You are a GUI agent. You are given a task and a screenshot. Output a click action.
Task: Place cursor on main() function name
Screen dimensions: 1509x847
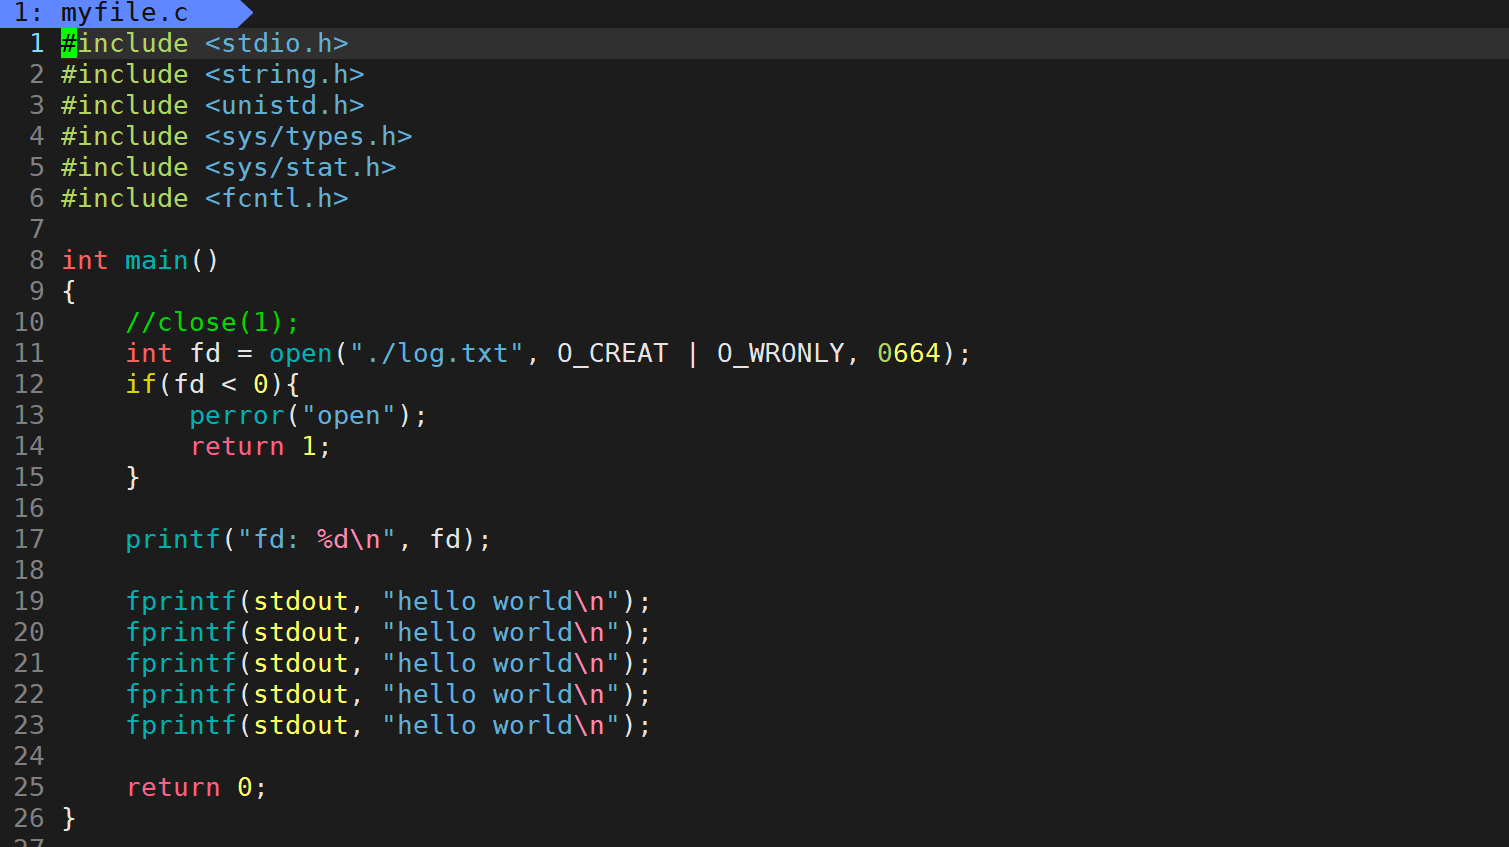pos(157,260)
